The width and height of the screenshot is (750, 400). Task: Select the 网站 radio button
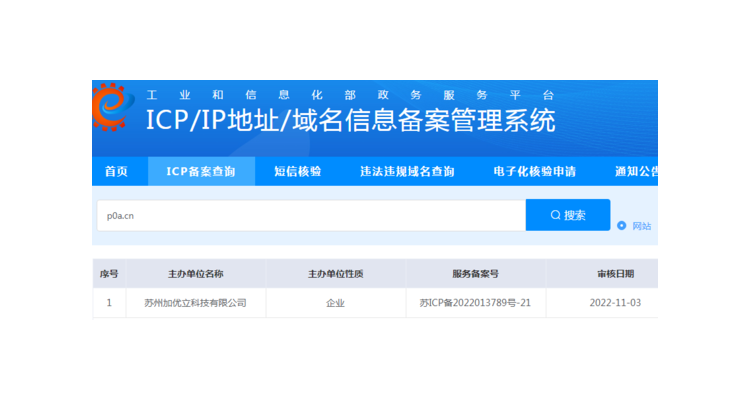tap(621, 226)
